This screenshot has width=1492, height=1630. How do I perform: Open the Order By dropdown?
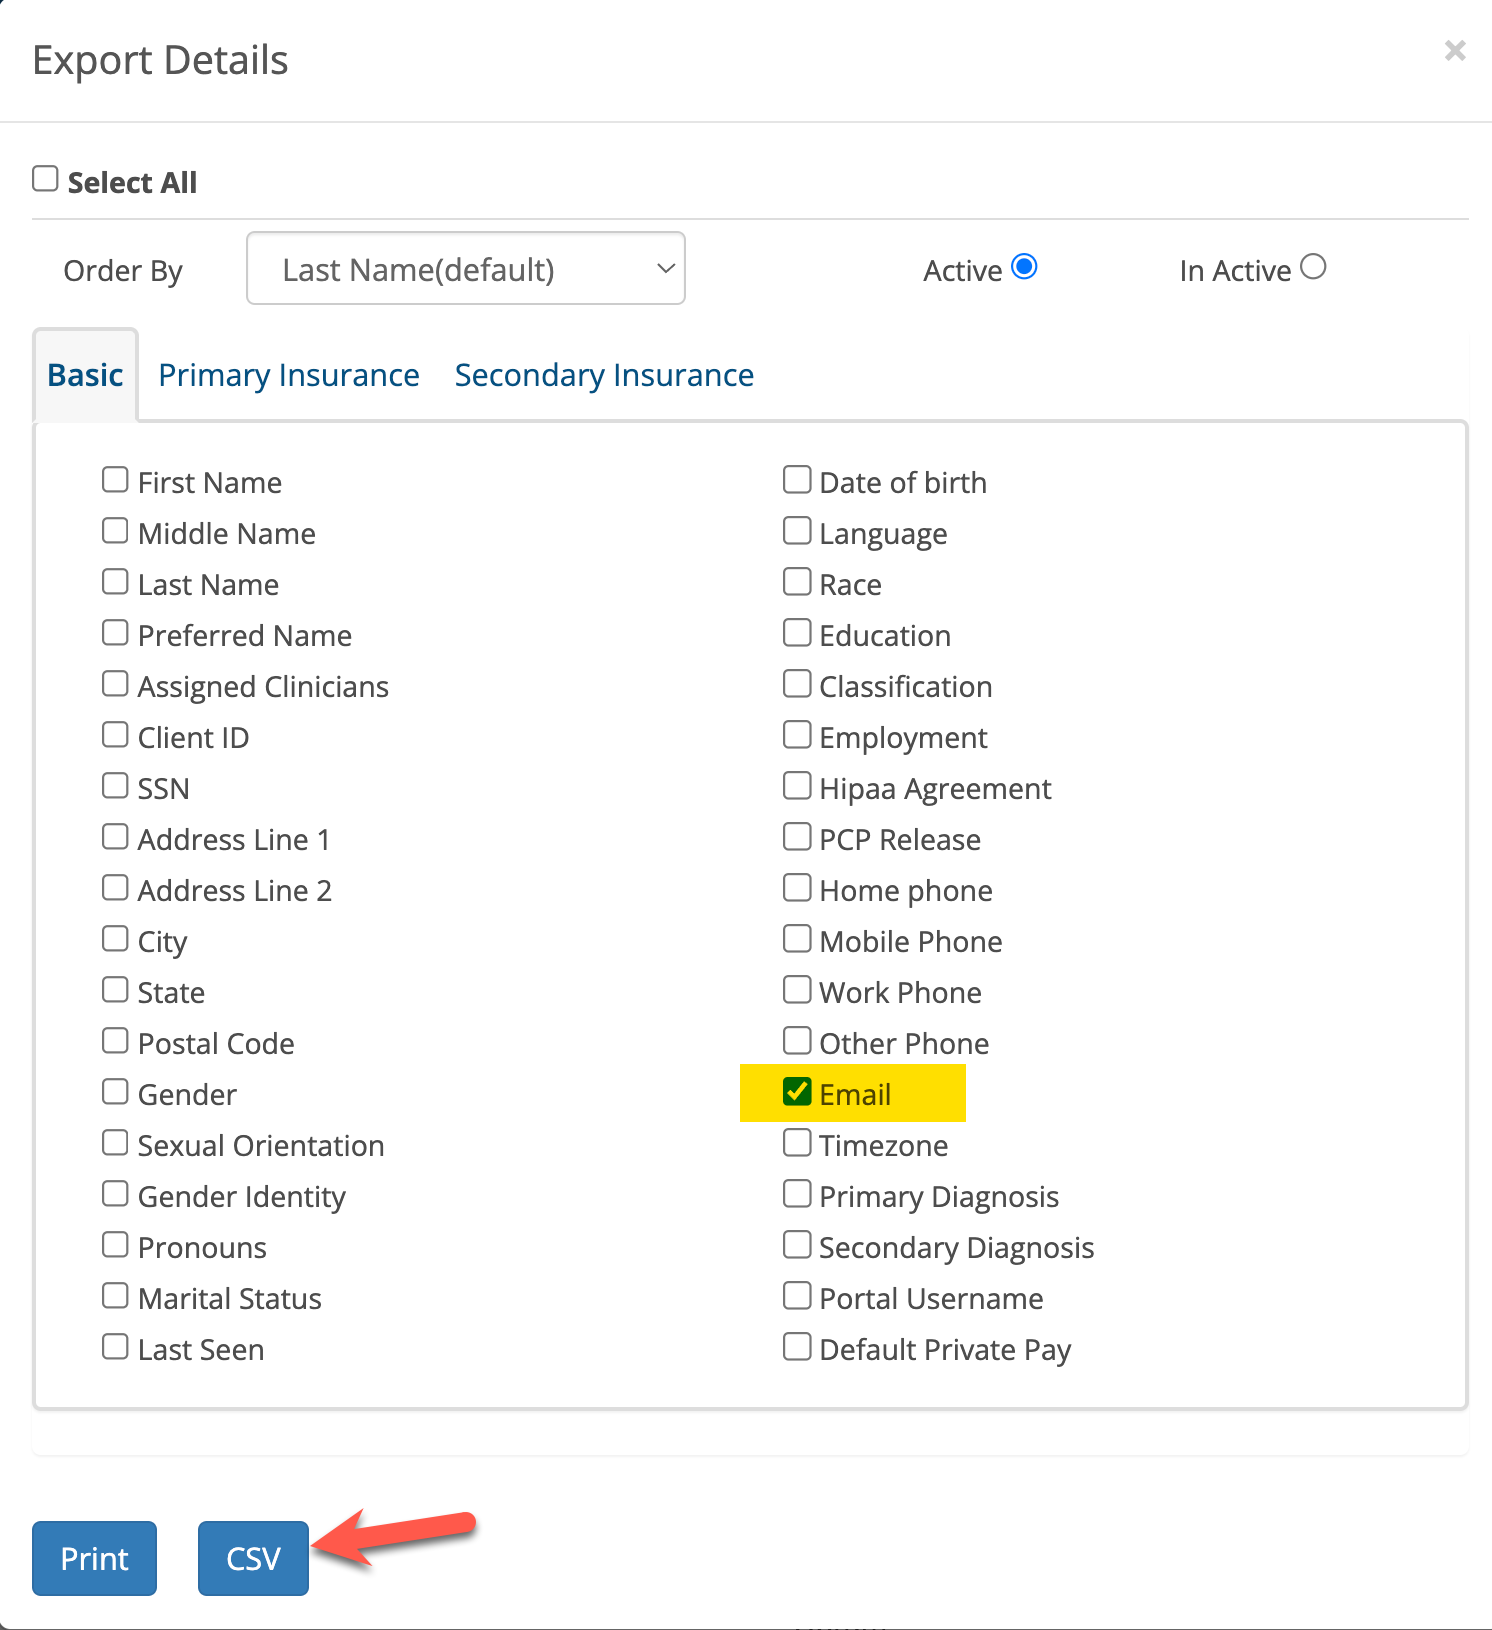(465, 268)
